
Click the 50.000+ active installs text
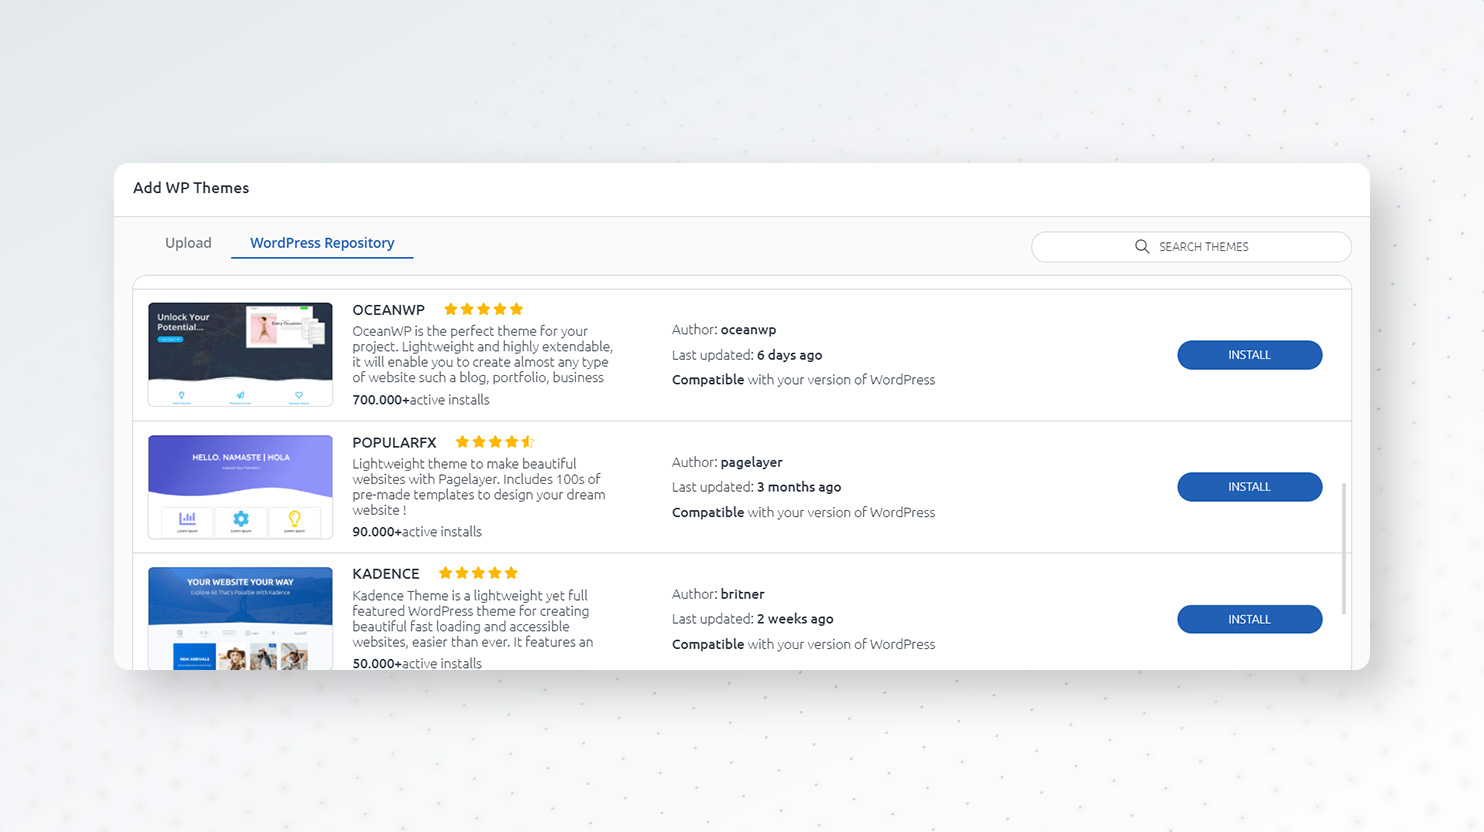tap(417, 663)
